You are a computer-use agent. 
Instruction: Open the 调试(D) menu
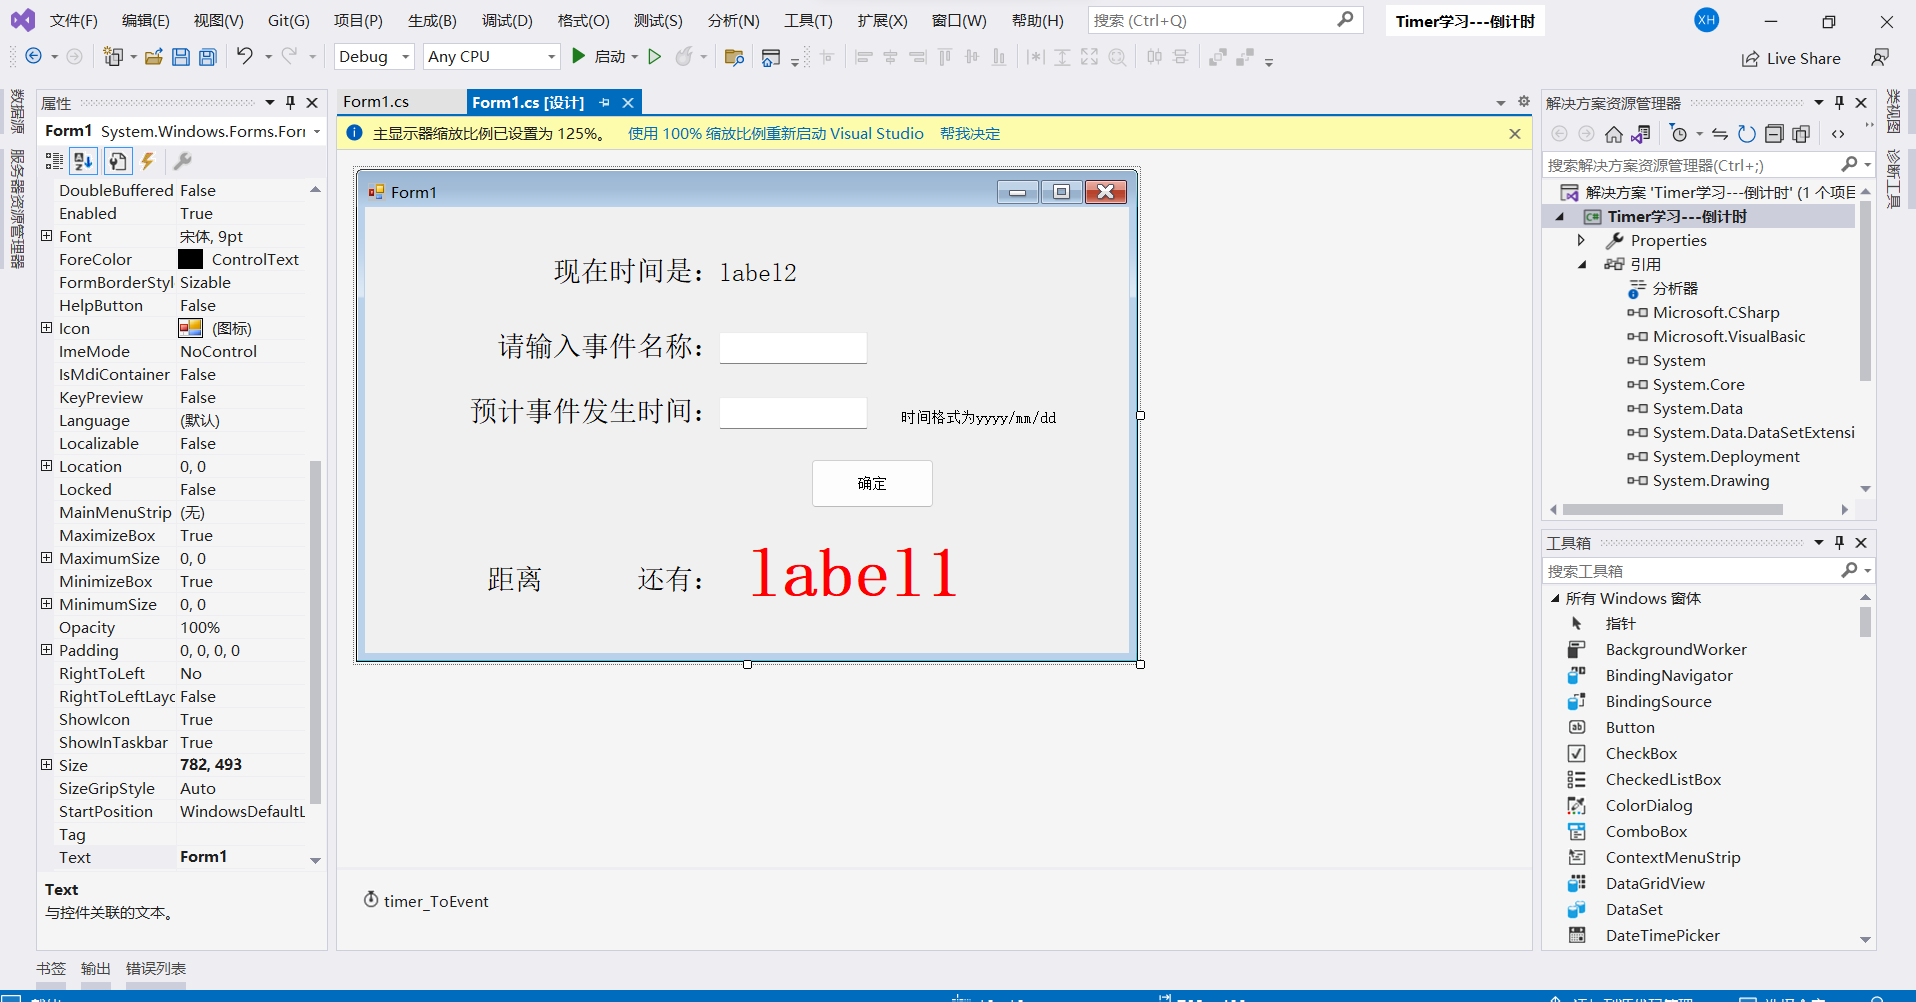coord(507,20)
